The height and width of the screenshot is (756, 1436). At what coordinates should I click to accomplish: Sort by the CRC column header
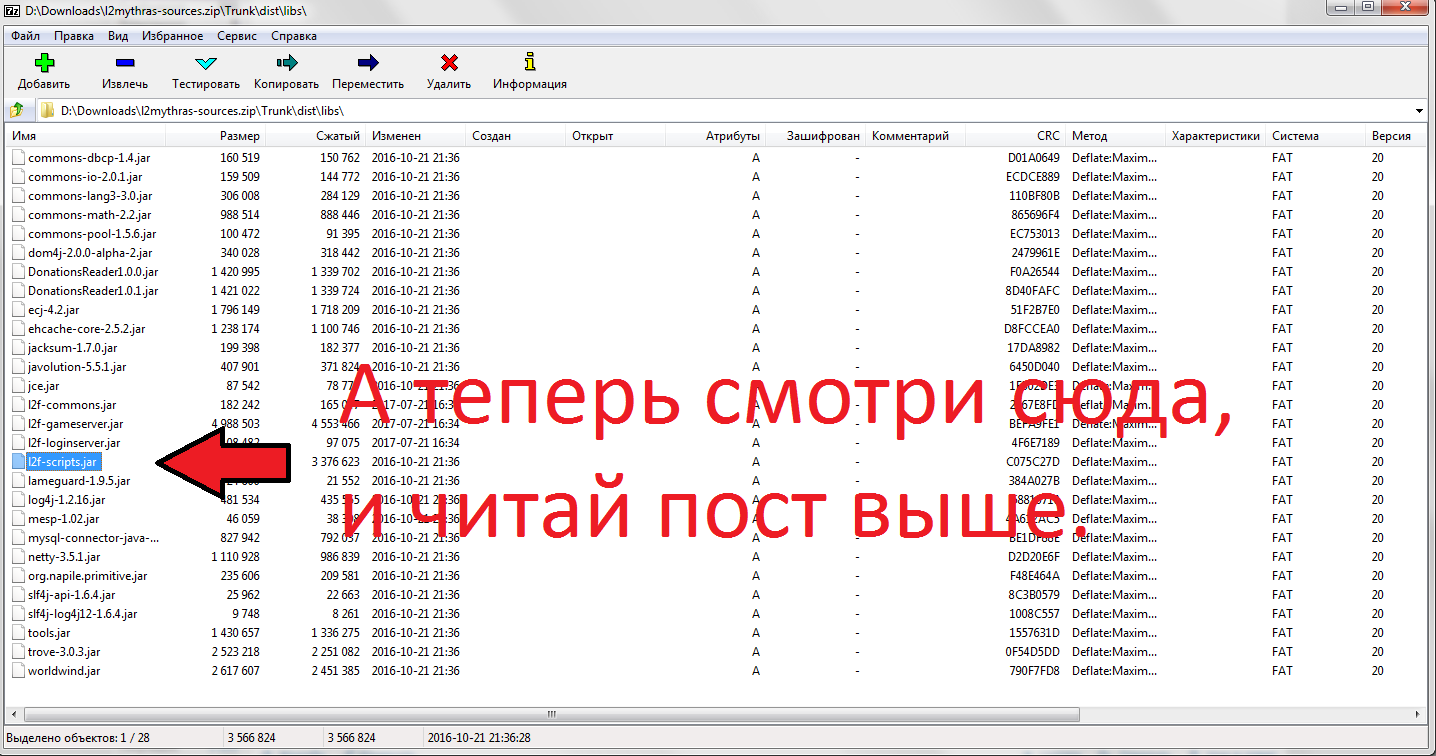1015,136
